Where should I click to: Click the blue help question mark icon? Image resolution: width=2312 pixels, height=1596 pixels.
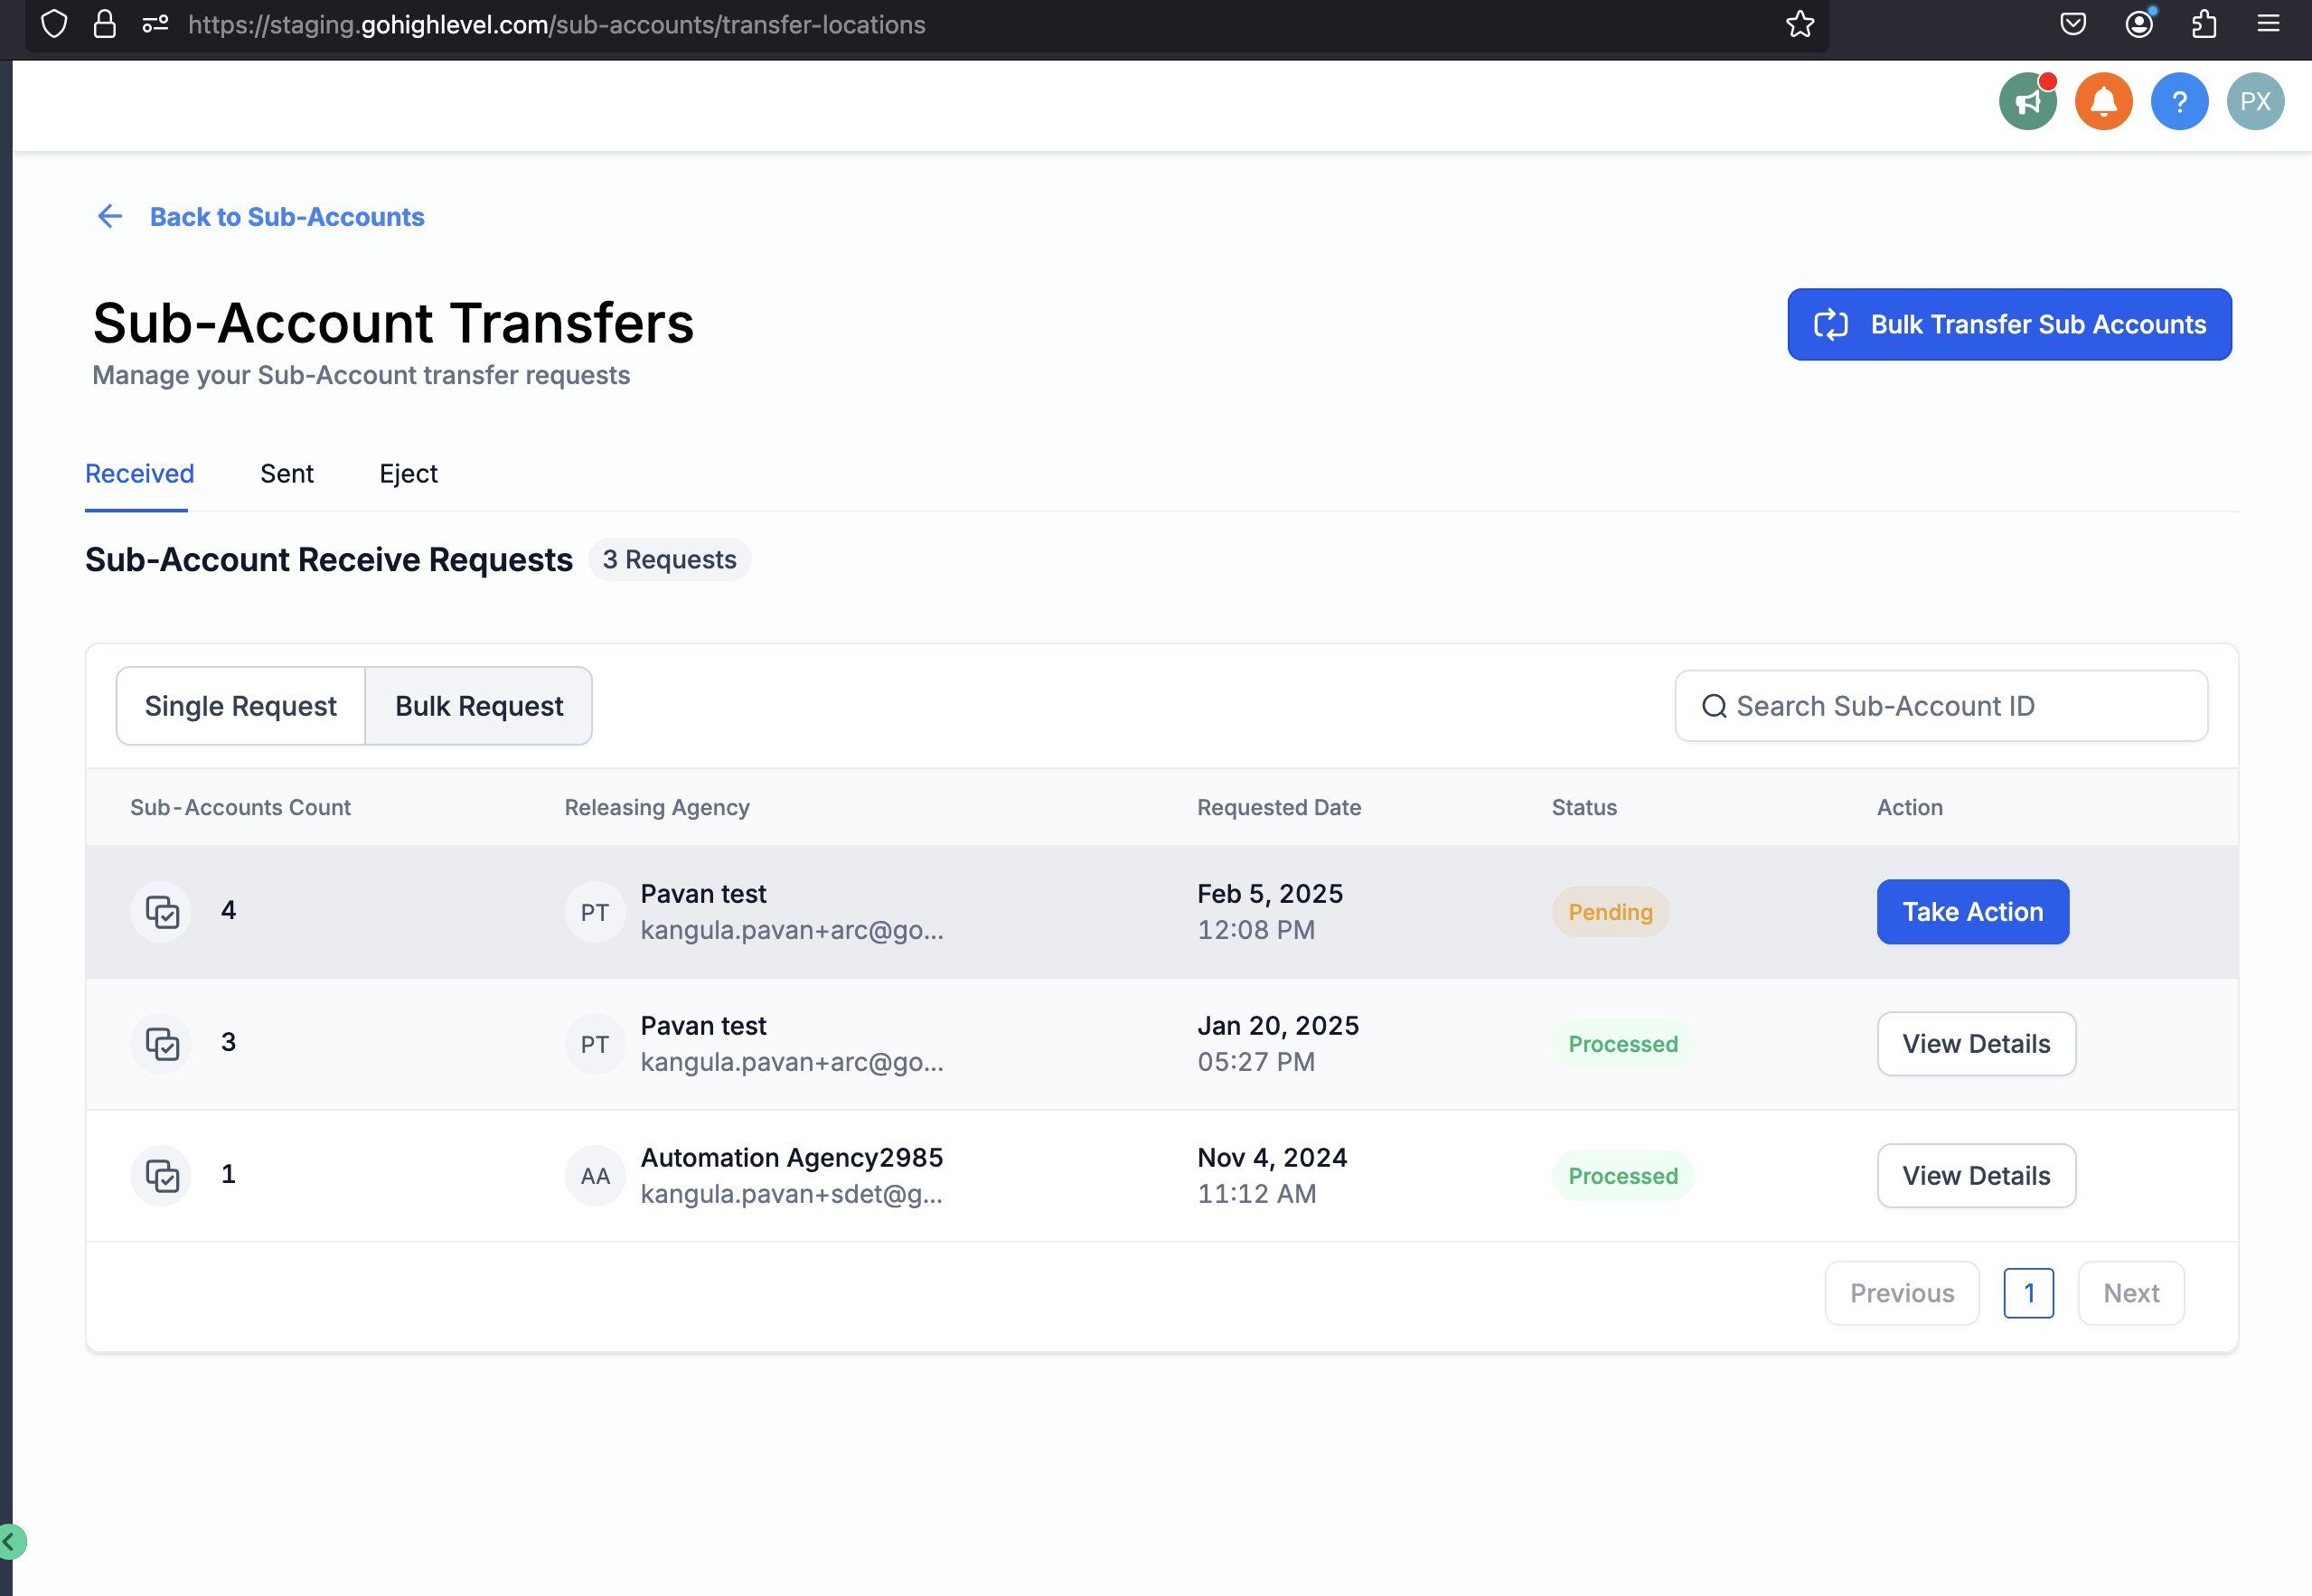point(2179,102)
